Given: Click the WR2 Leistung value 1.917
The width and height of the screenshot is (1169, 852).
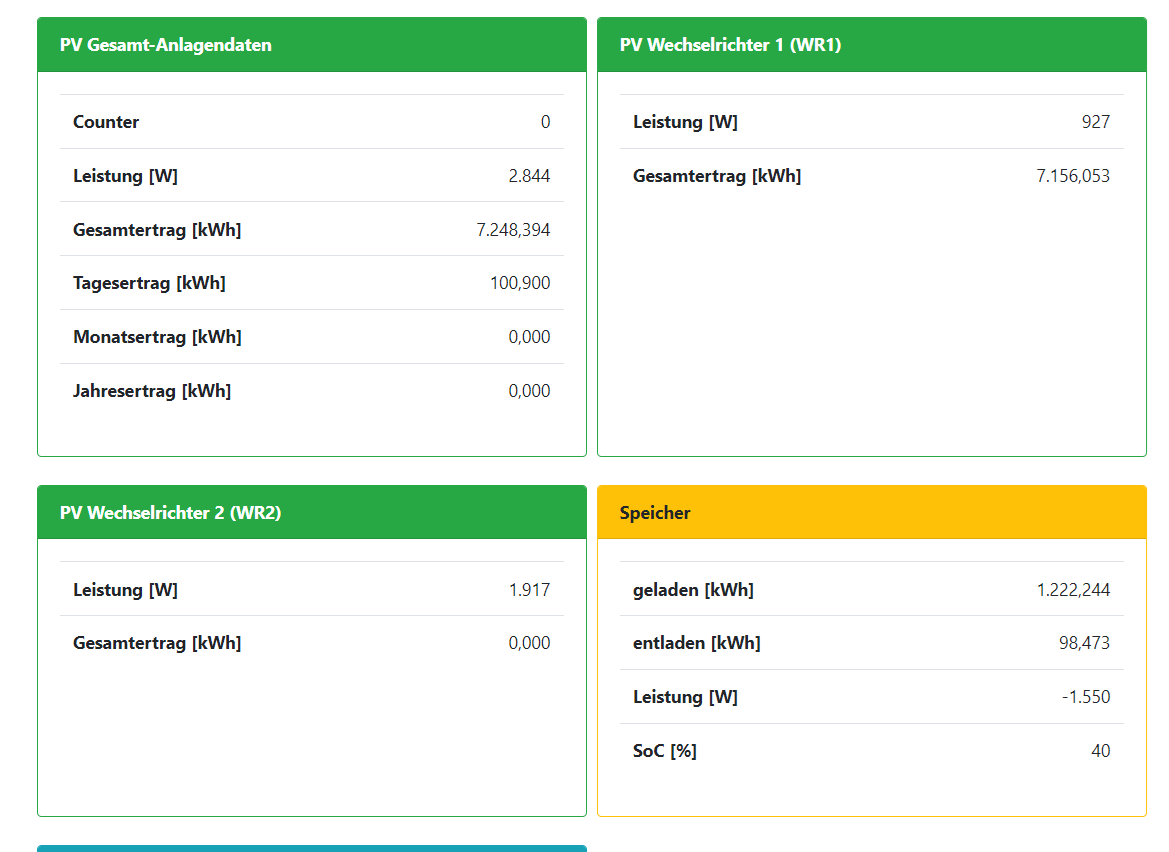Looking at the screenshot, I should (529, 590).
